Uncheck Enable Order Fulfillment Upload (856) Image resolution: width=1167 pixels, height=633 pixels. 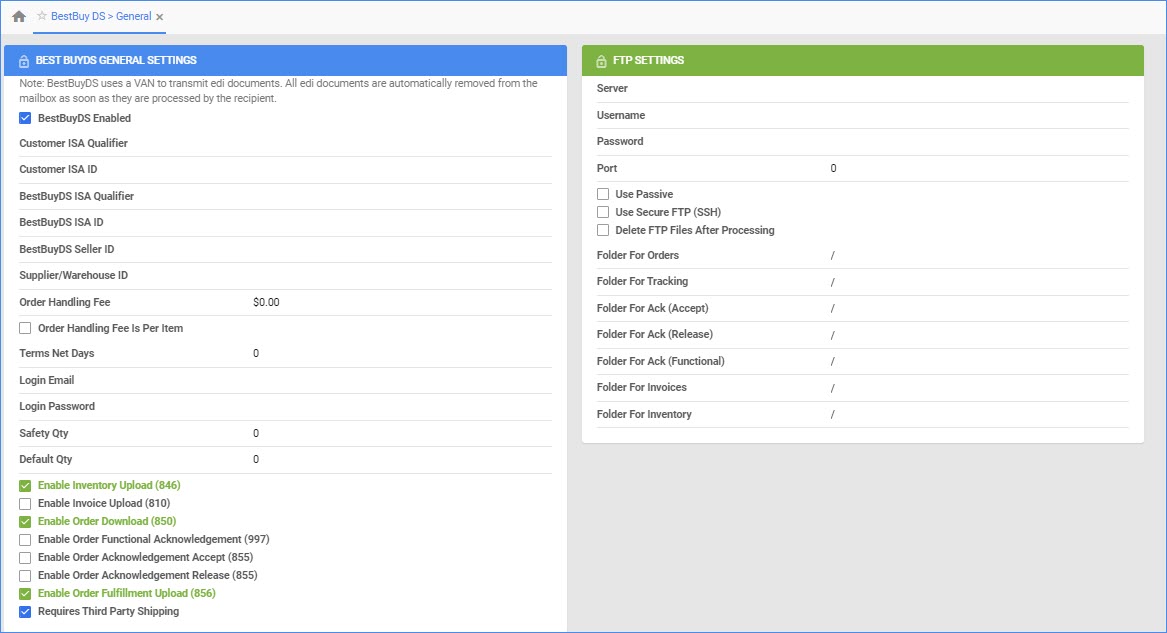[x=25, y=594]
